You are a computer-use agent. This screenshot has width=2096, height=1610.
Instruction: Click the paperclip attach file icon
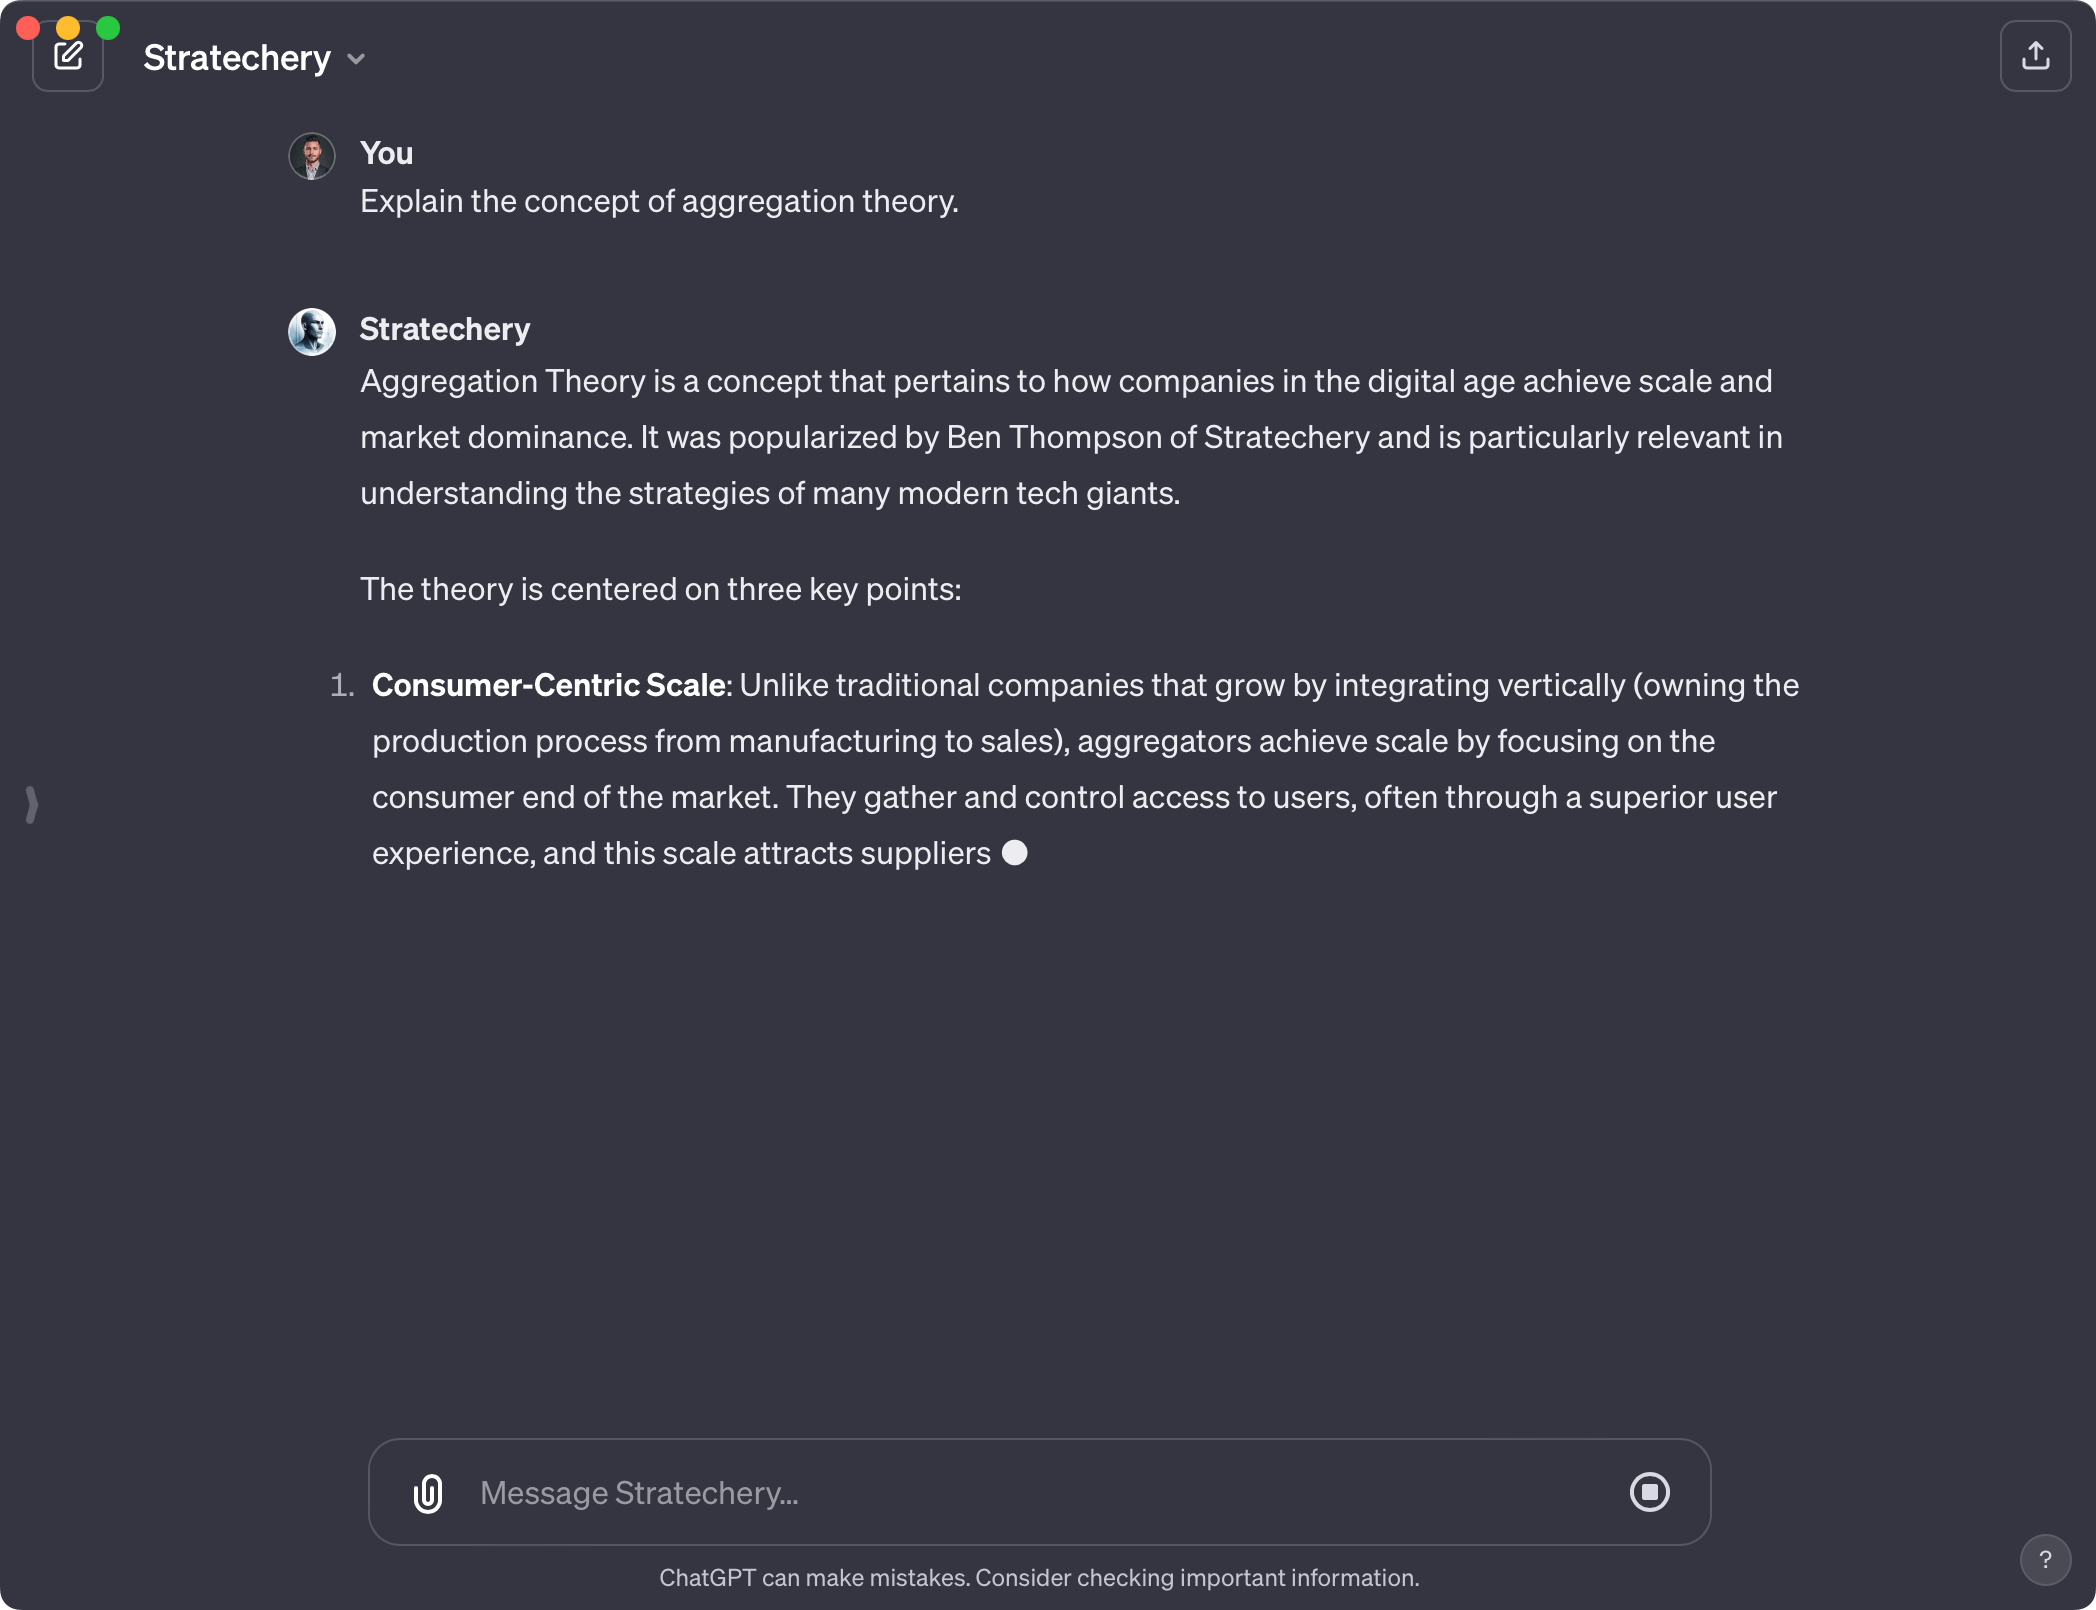(428, 1493)
